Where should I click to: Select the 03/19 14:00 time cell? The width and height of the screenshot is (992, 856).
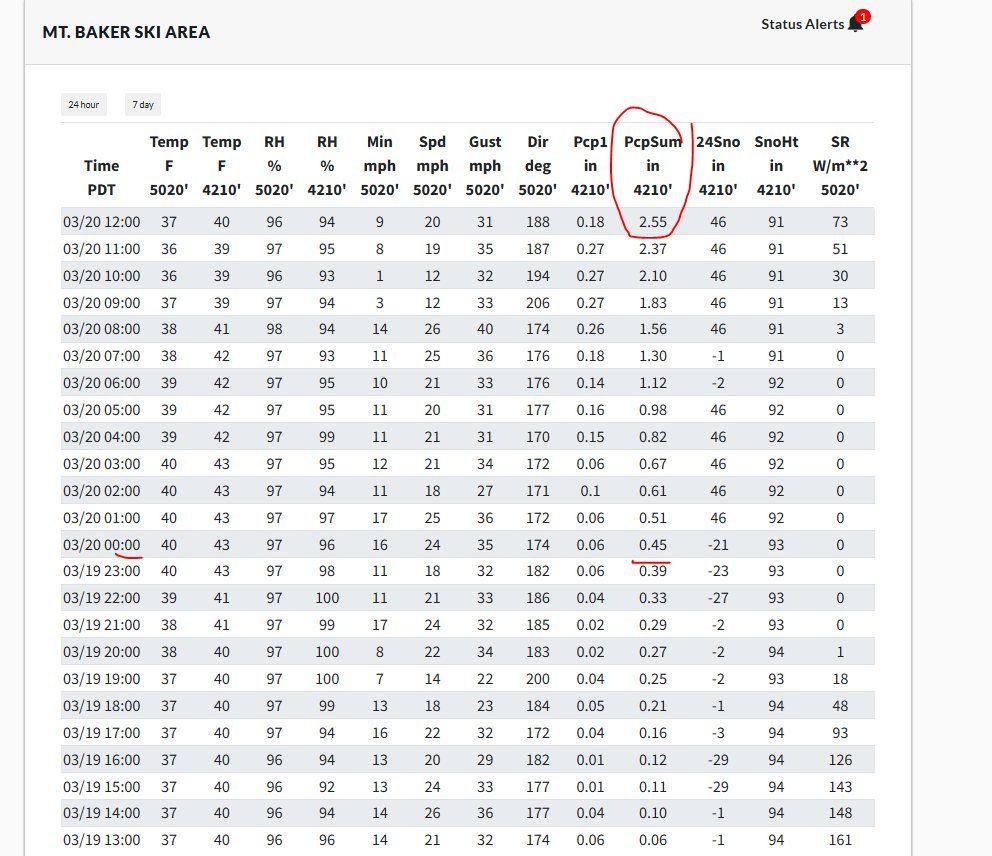(x=101, y=813)
